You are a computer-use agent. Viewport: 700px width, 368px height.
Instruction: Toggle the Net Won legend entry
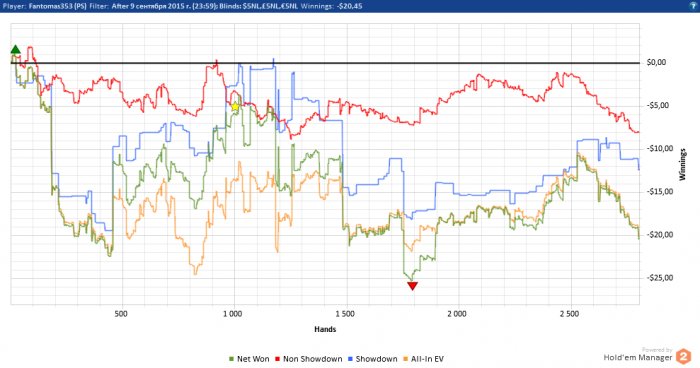pyautogui.click(x=249, y=359)
